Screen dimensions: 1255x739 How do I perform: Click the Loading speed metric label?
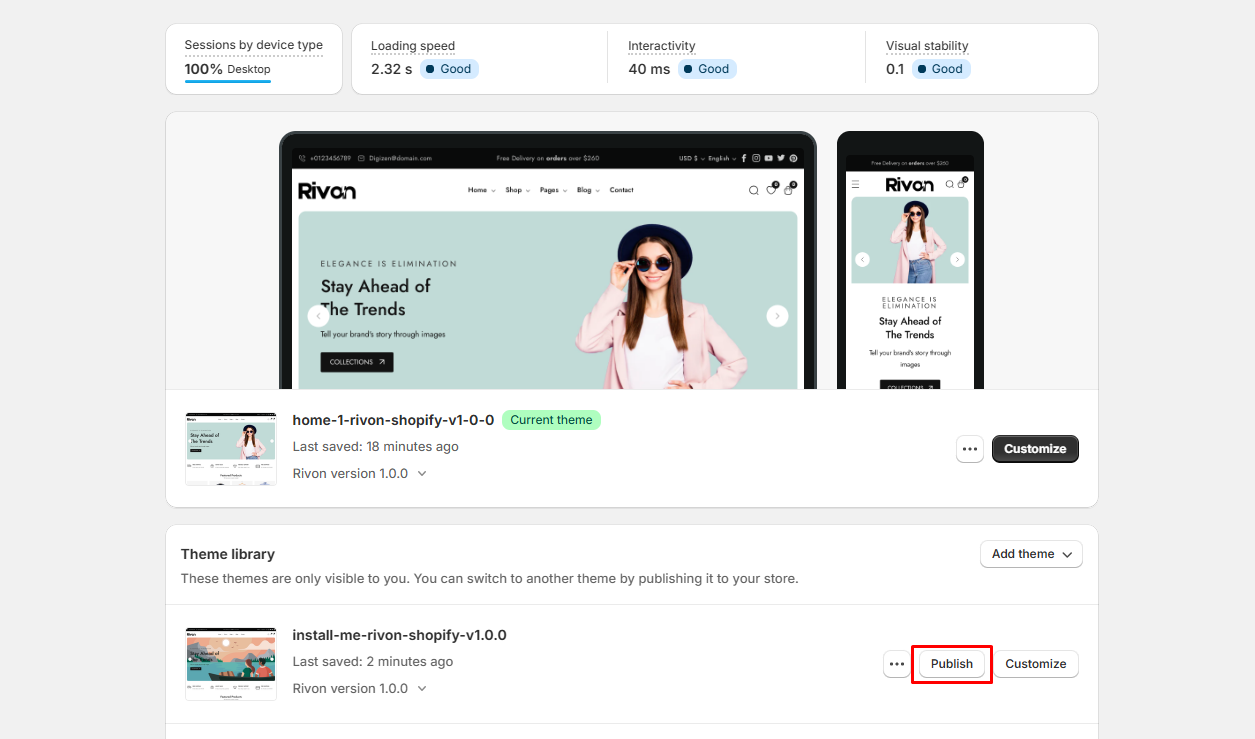tap(413, 46)
